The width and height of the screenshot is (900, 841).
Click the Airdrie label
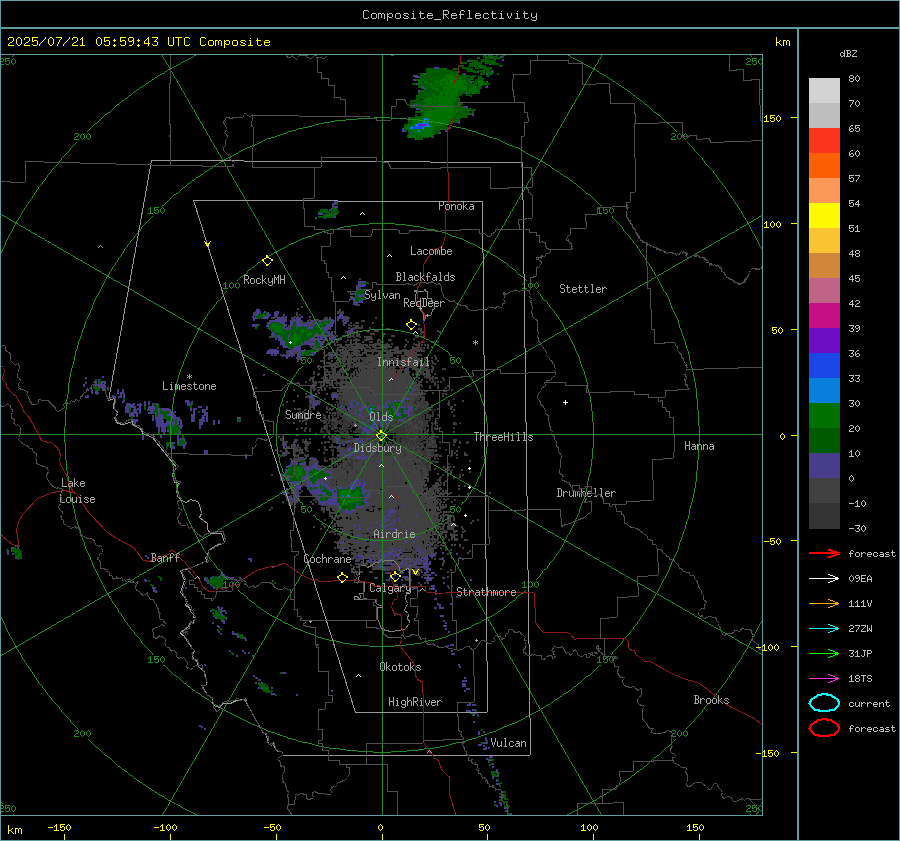tap(394, 534)
